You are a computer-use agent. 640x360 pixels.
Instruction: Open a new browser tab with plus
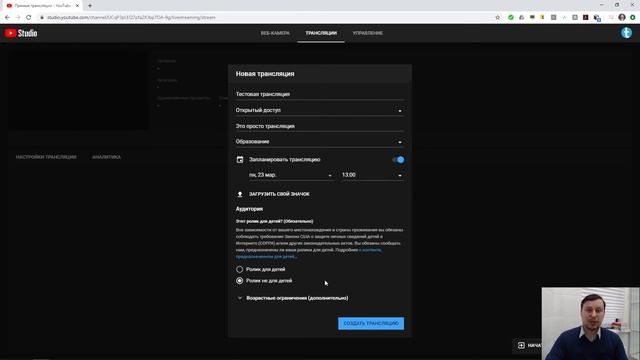(90, 6)
